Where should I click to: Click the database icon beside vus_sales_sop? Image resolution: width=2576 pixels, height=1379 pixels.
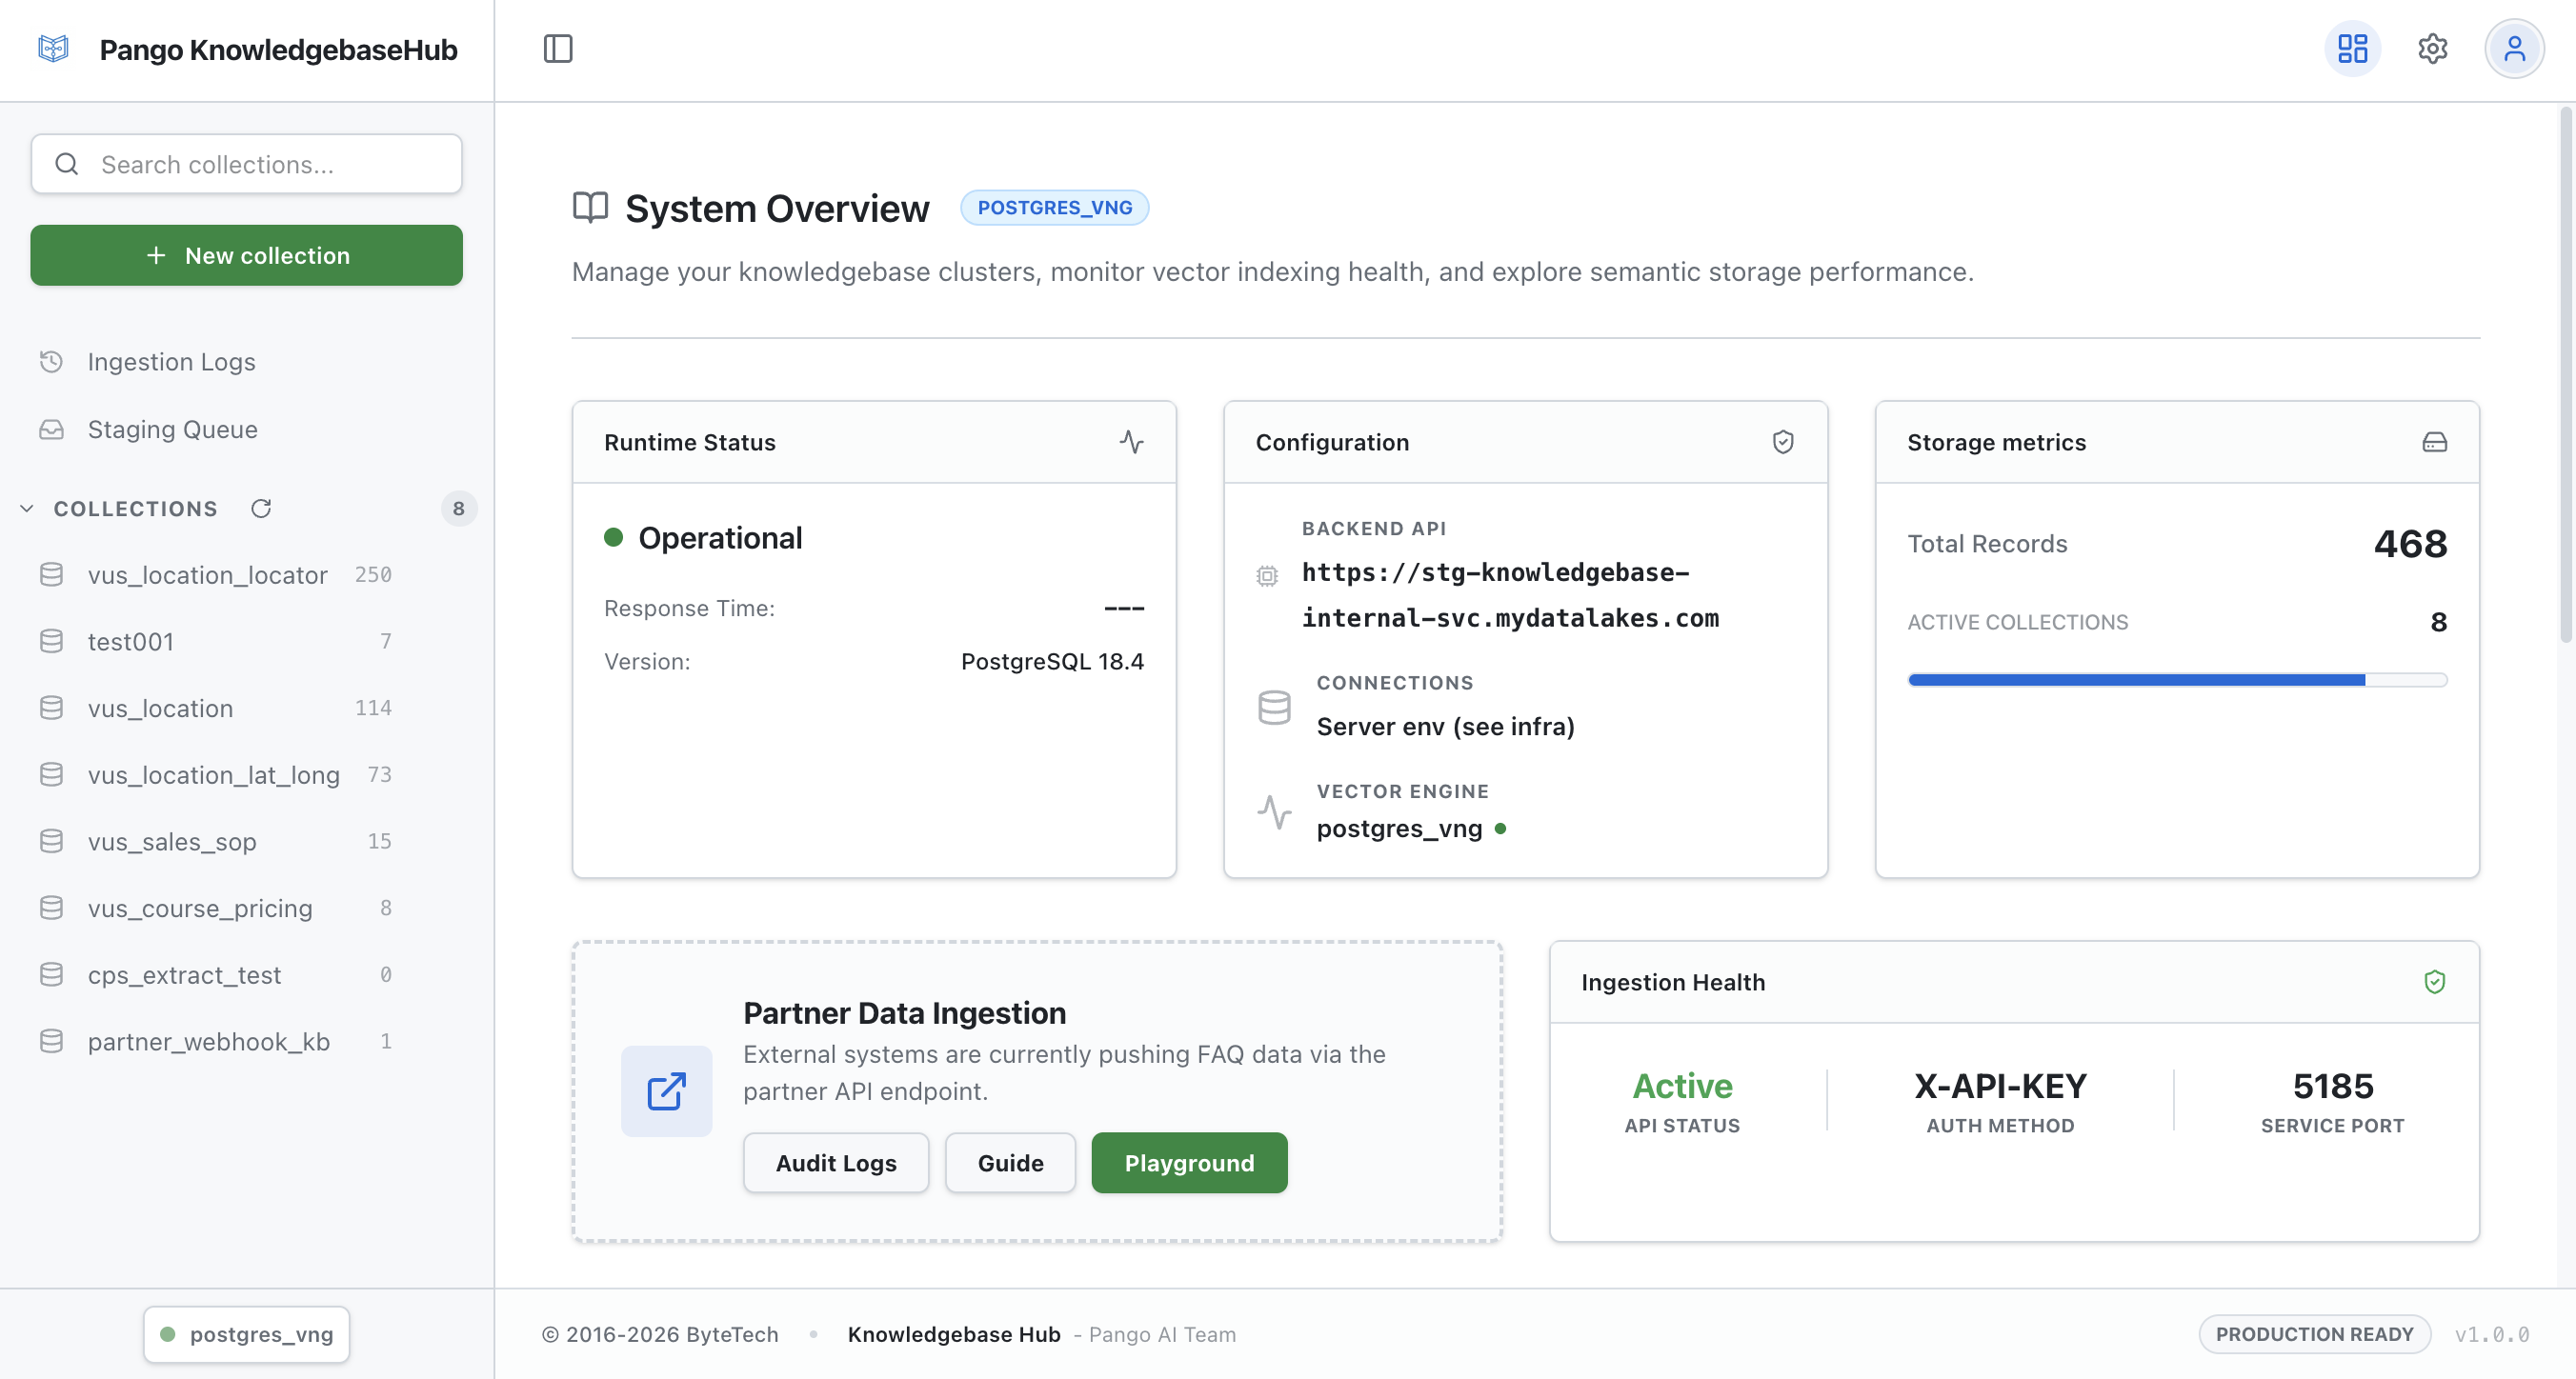[x=51, y=841]
